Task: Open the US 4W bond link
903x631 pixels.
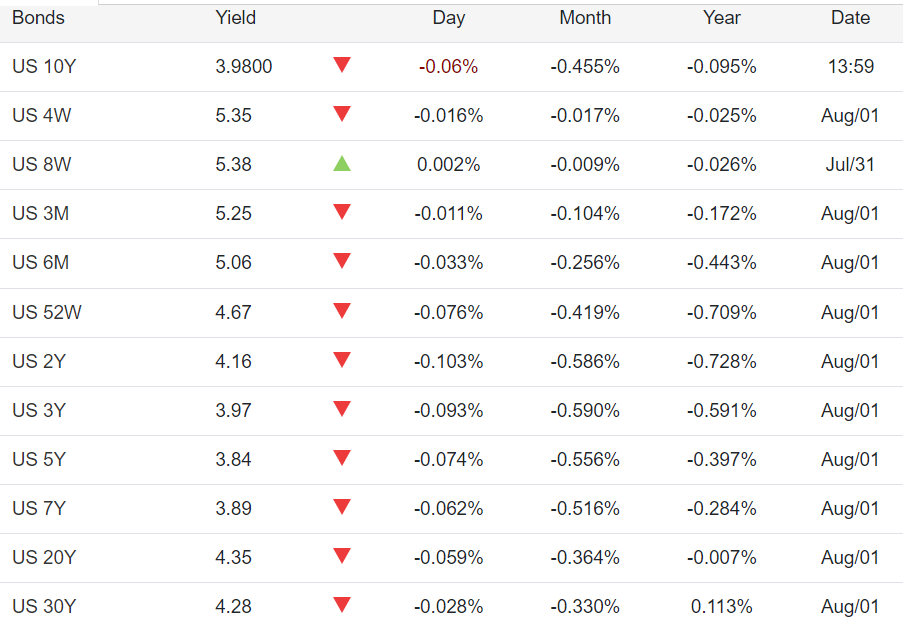Action: click(41, 115)
